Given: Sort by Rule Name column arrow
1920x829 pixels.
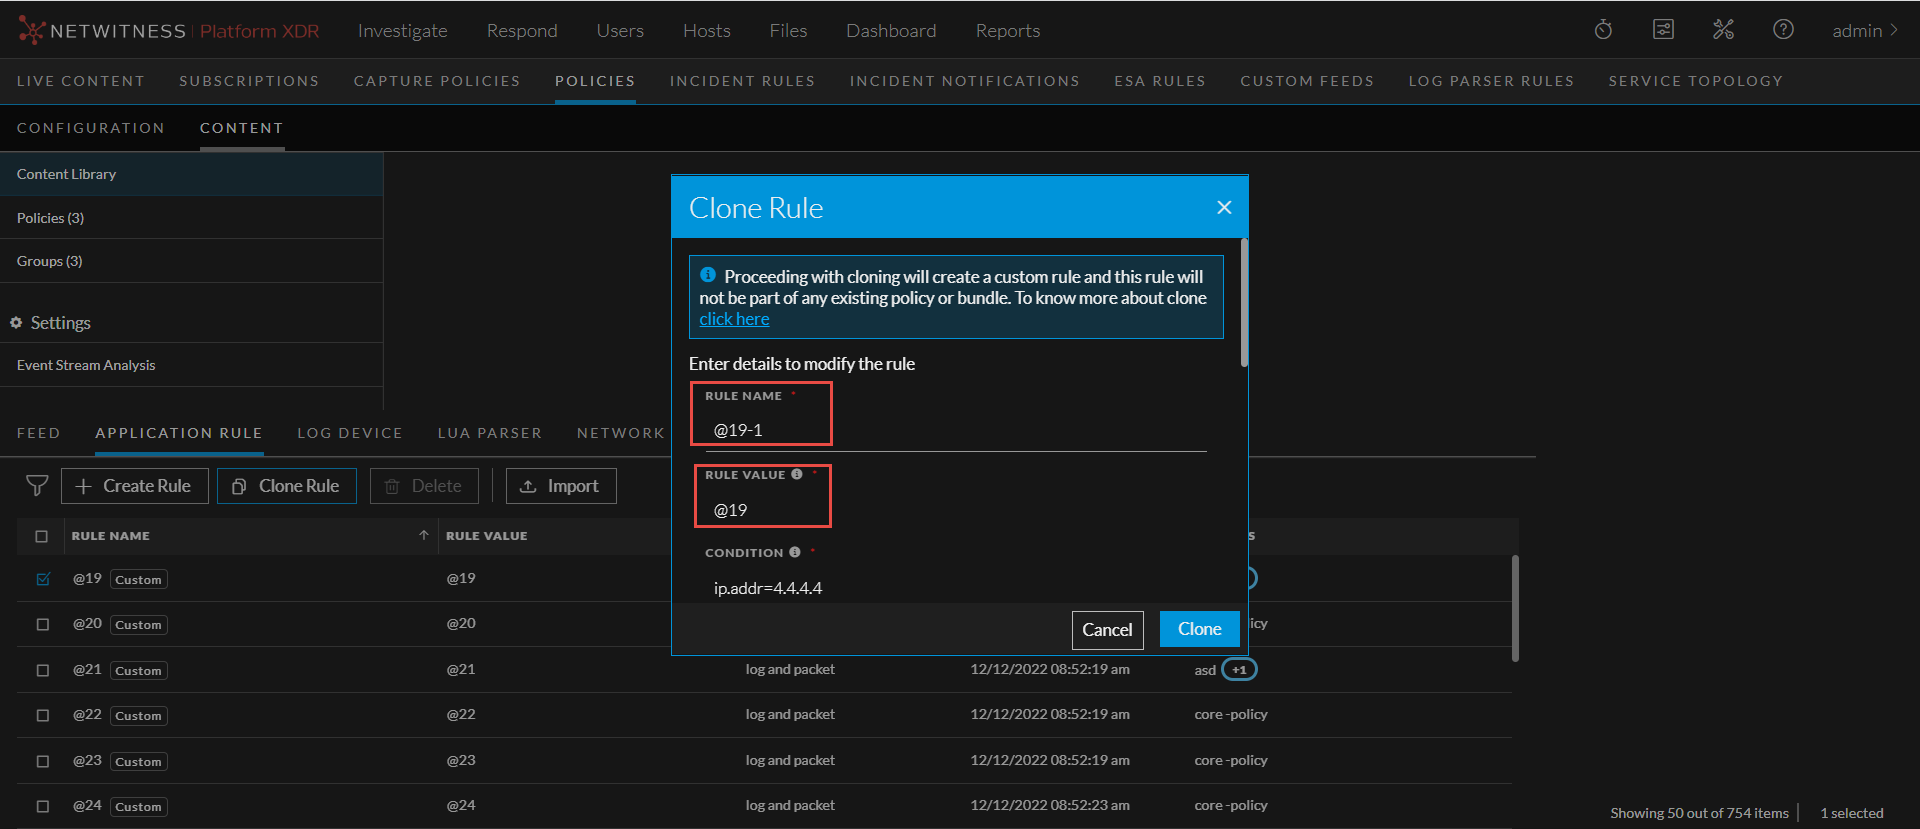Looking at the screenshot, I should (x=424, y=536).
